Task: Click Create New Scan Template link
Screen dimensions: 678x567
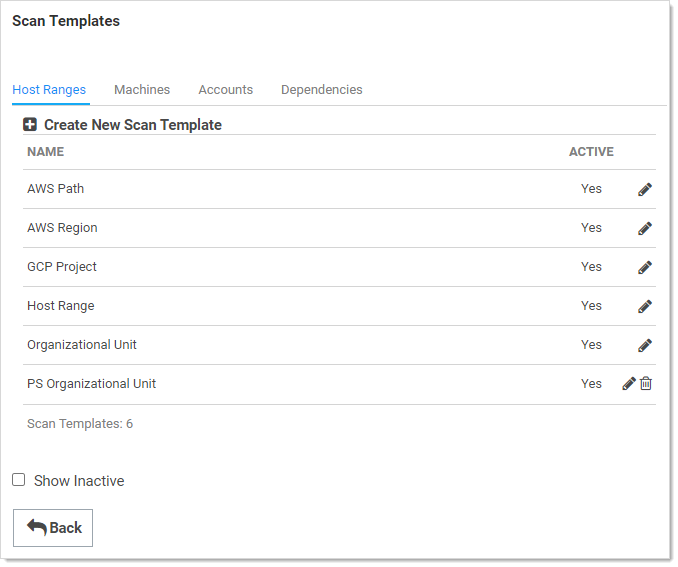Action: pyautogui.click(x=133, y=125)
